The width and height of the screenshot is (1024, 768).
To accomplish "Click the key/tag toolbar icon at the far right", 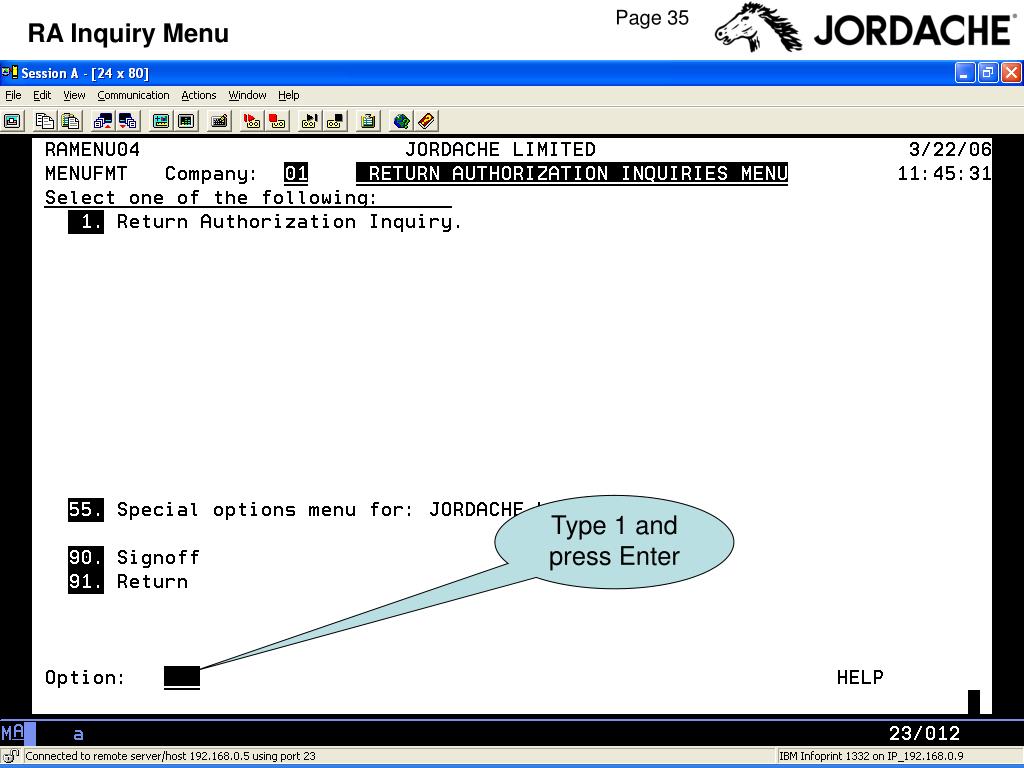I will coord(426,121).
